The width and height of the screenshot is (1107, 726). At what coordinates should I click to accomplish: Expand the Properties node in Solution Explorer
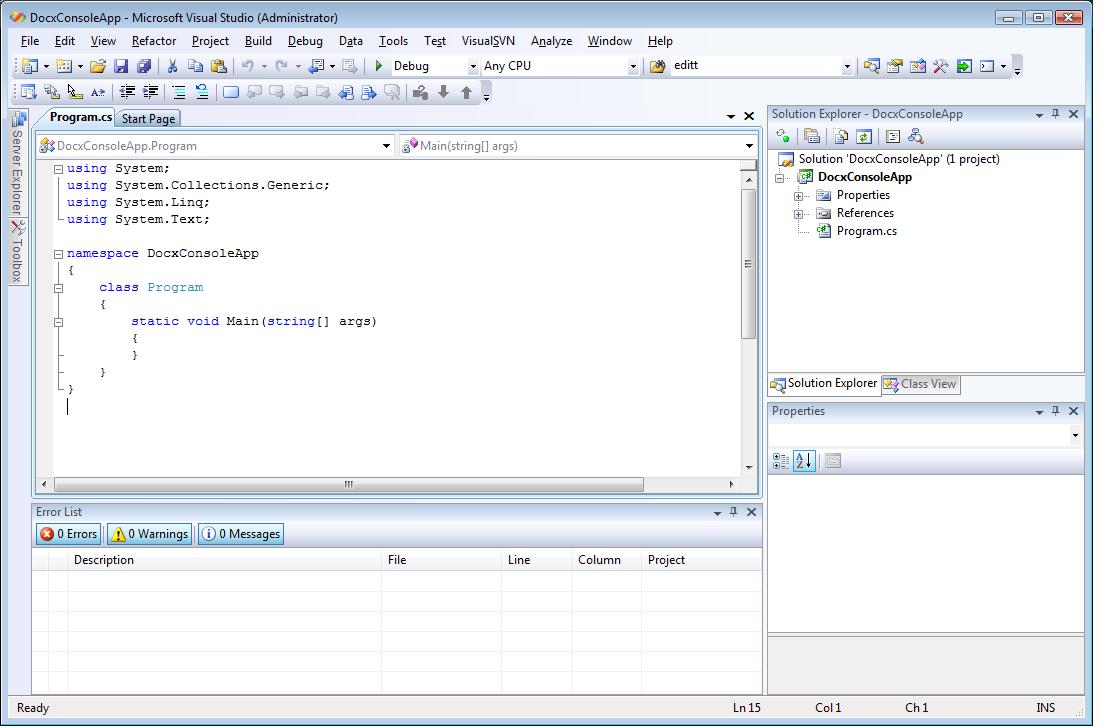pyautogui.click(x=798, y=196)
